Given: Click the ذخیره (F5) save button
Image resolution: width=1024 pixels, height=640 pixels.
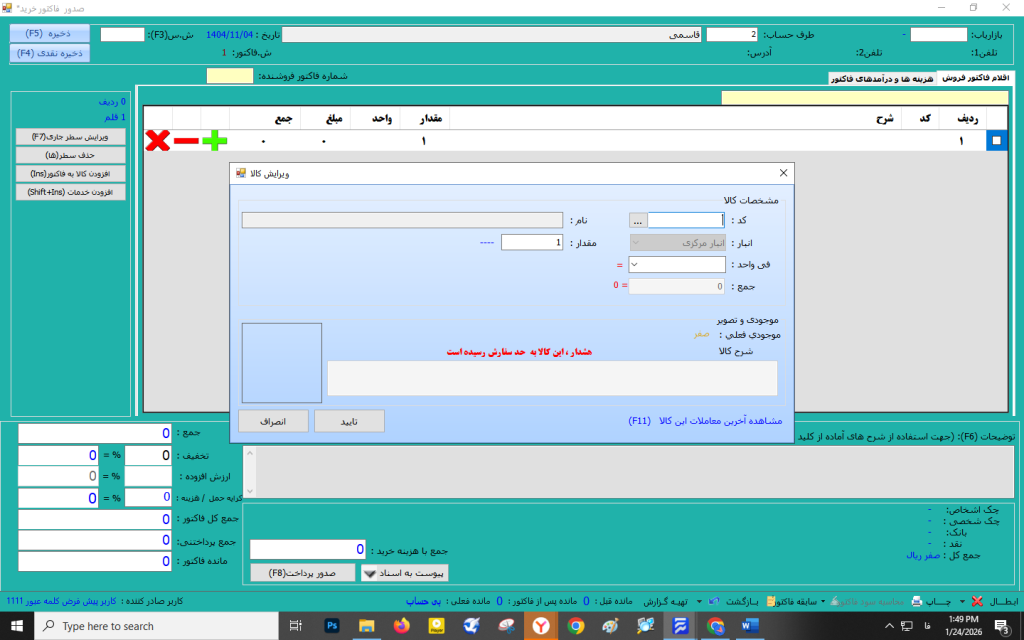Looking at the screenshot, I should point(49,33).
